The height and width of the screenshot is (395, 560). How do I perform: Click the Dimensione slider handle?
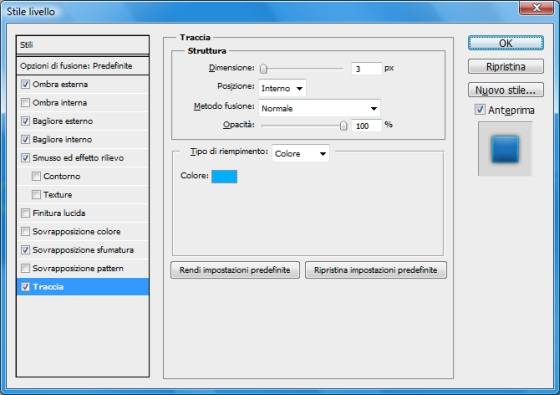264,69
